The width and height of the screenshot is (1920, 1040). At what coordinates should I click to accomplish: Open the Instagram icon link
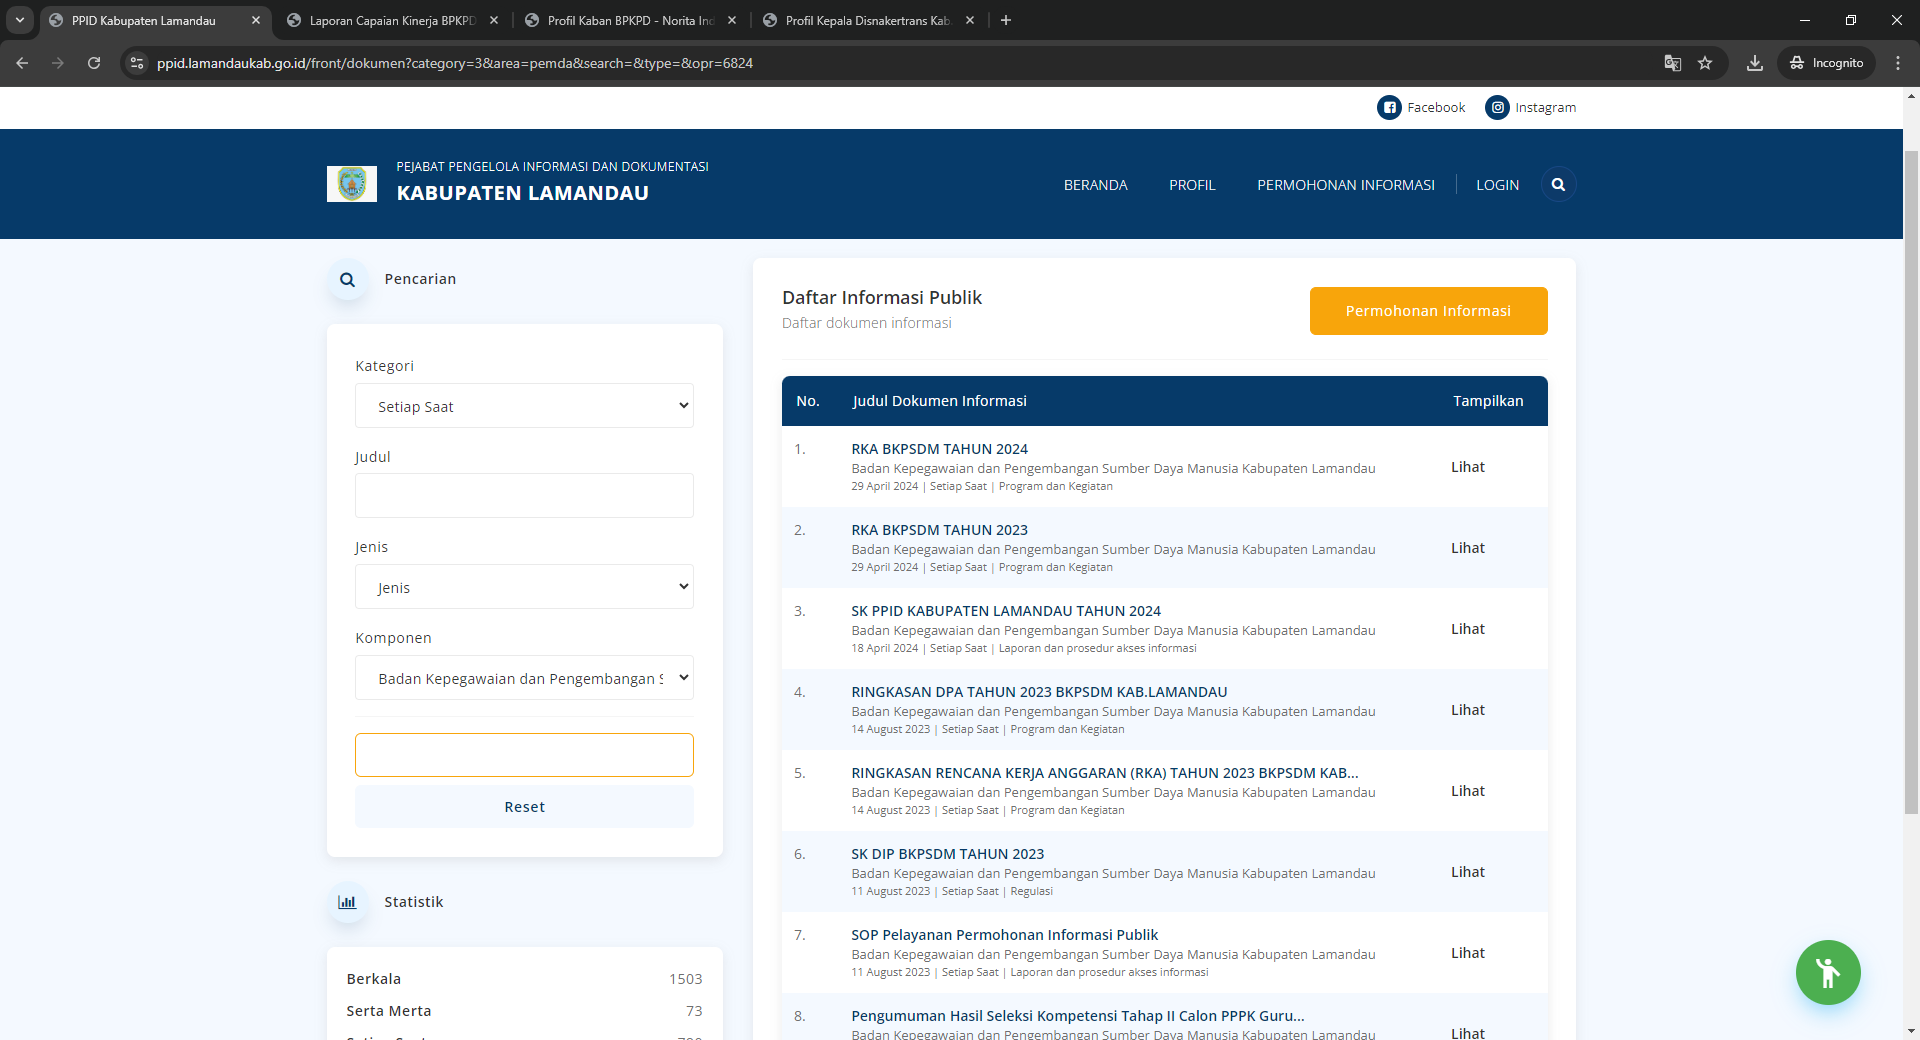tap(1497, 107)
